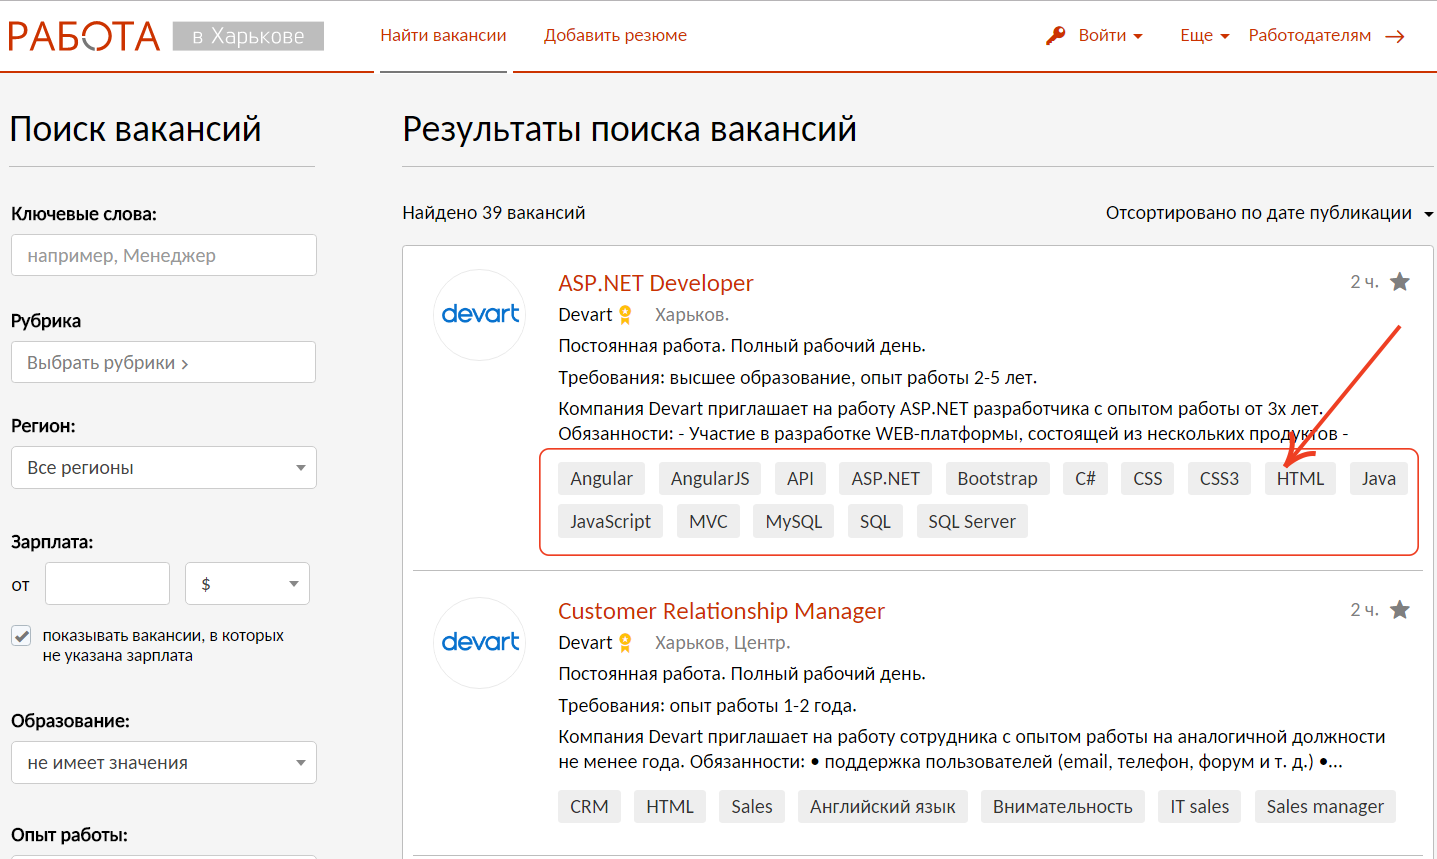Open the sort by publication date dropdown
The image size is (1437, 859).
click(1269, 213)
